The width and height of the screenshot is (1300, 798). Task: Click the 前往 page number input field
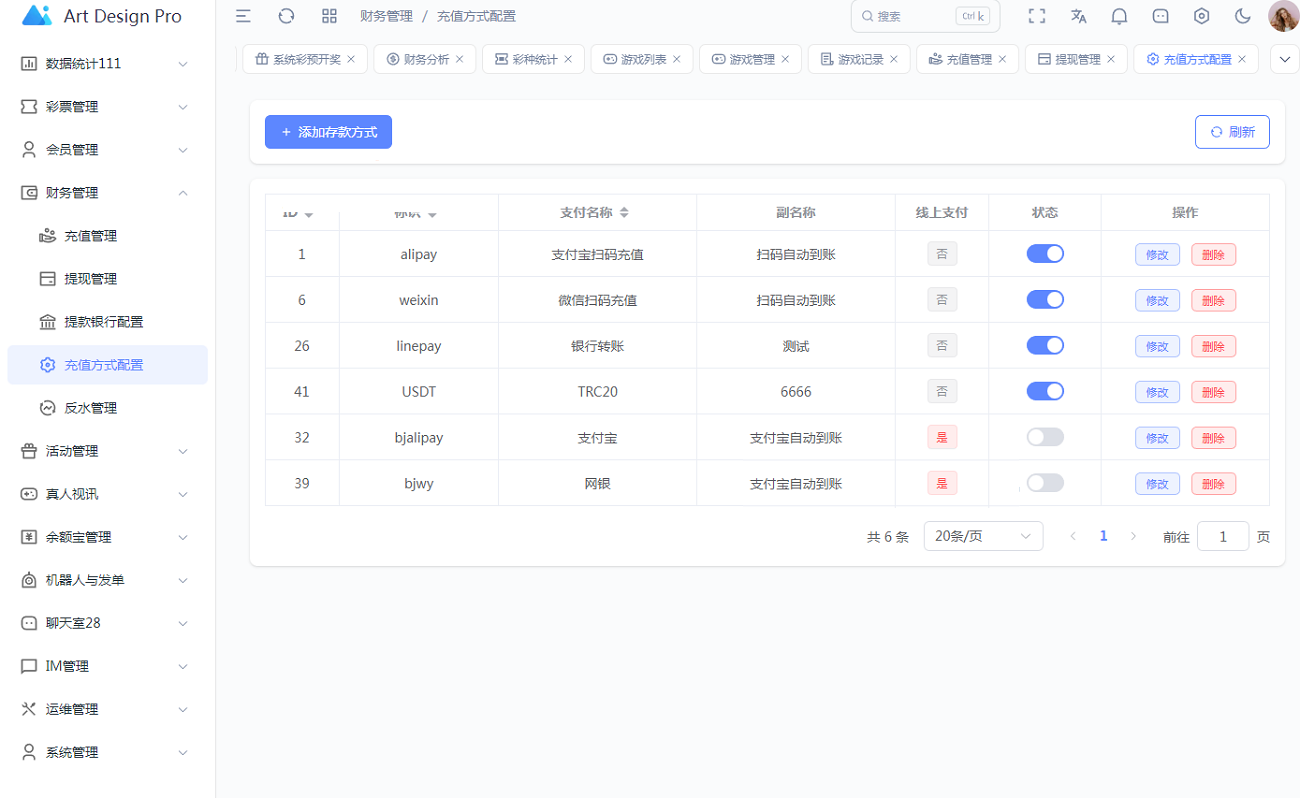1222,536
